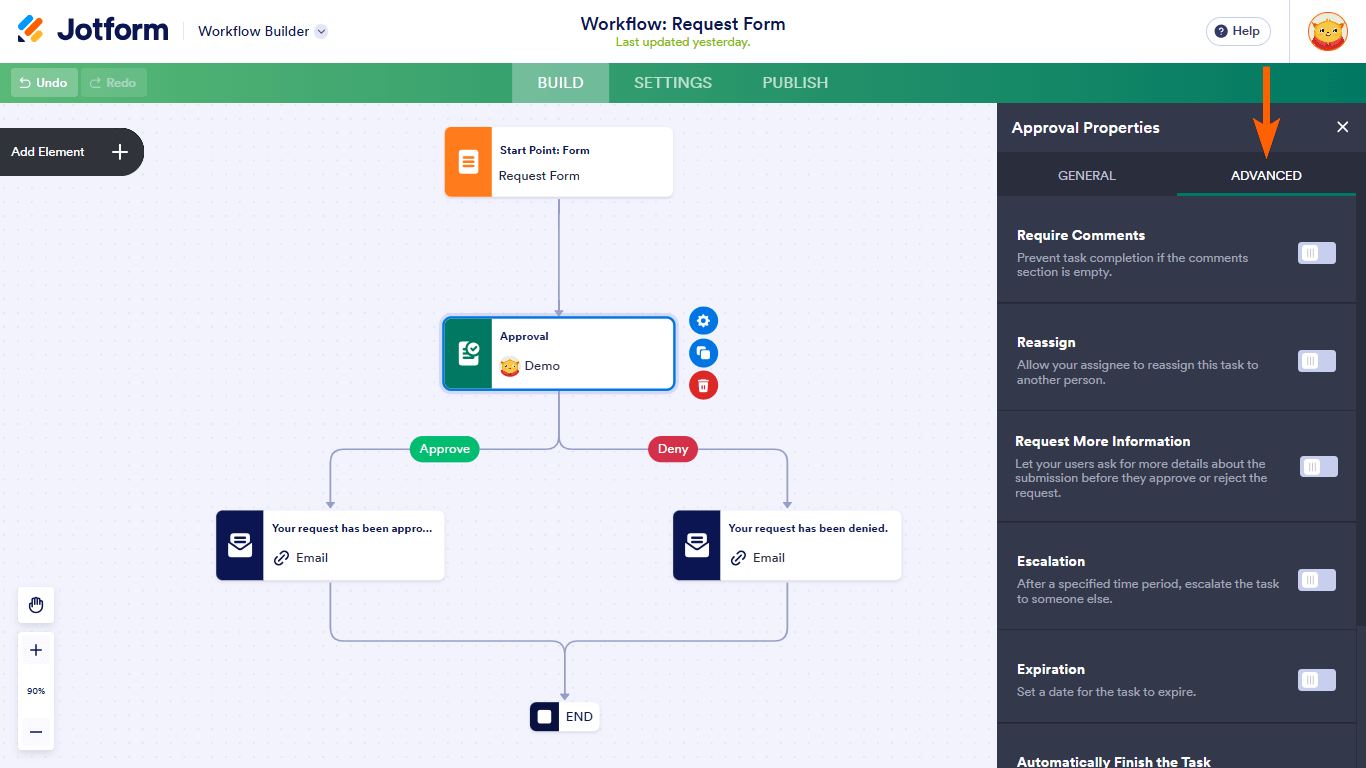Delete the Approval element with trash icon
Screen dimensions: 1366x768
pos(704,385)
